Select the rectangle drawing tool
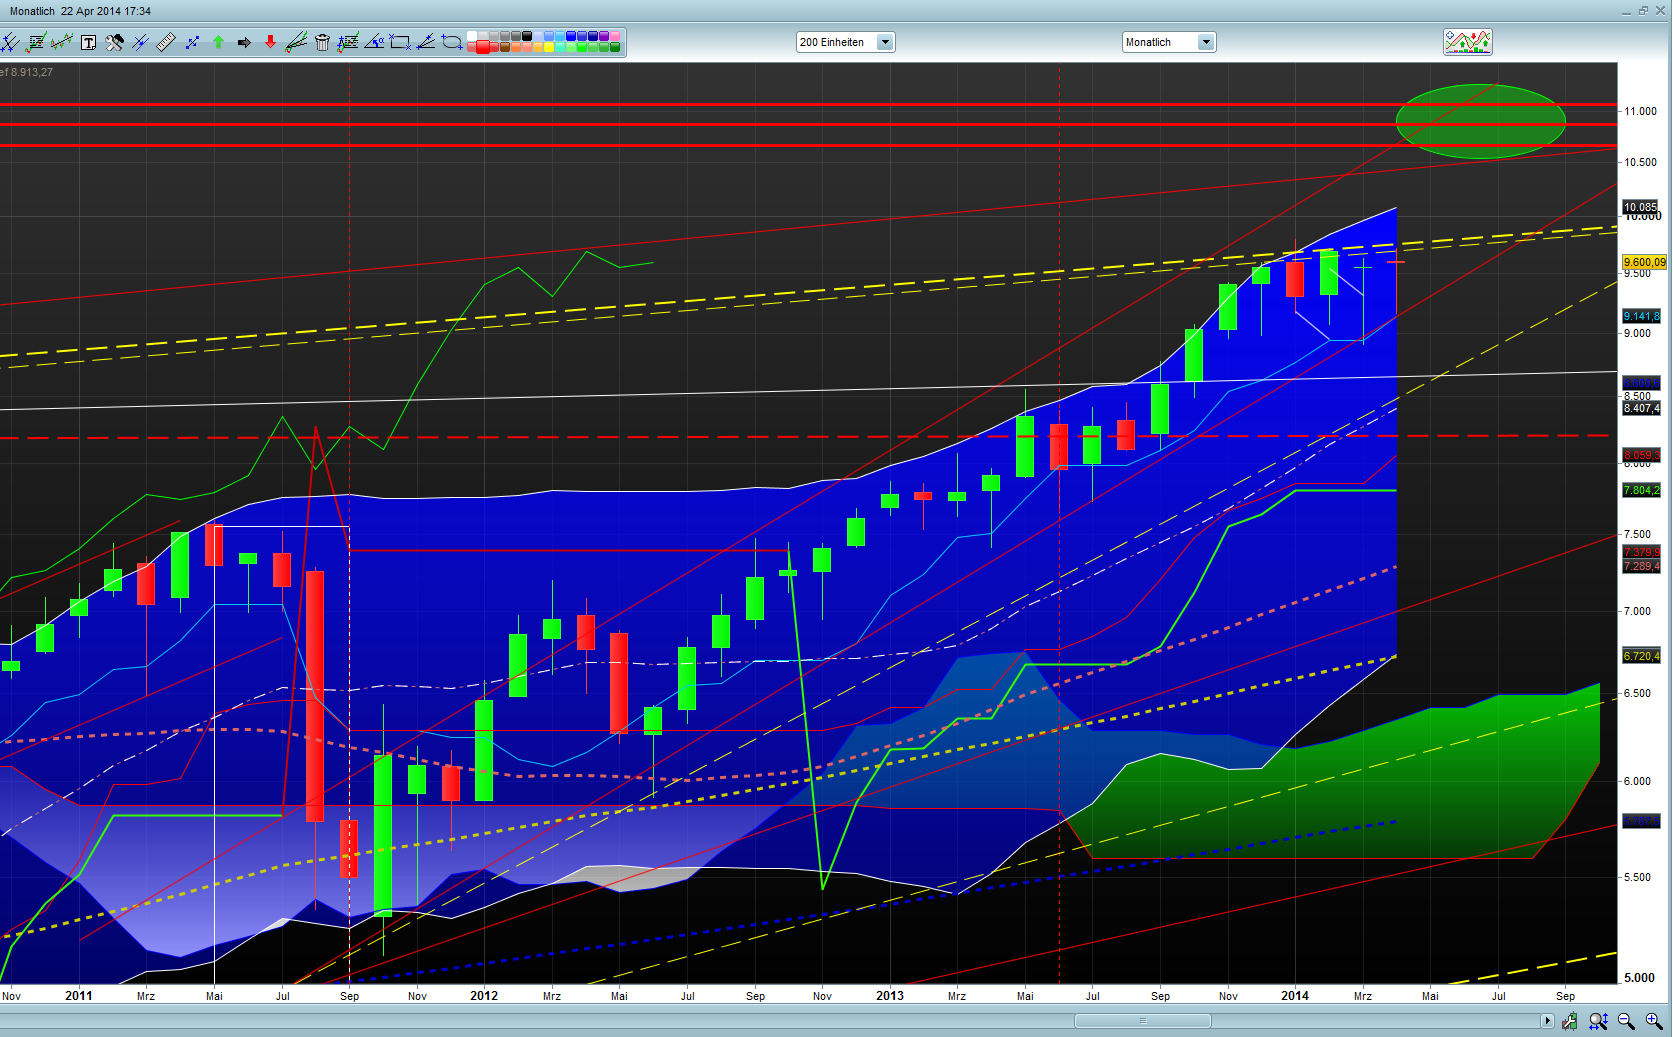 [x=400, y=42]
